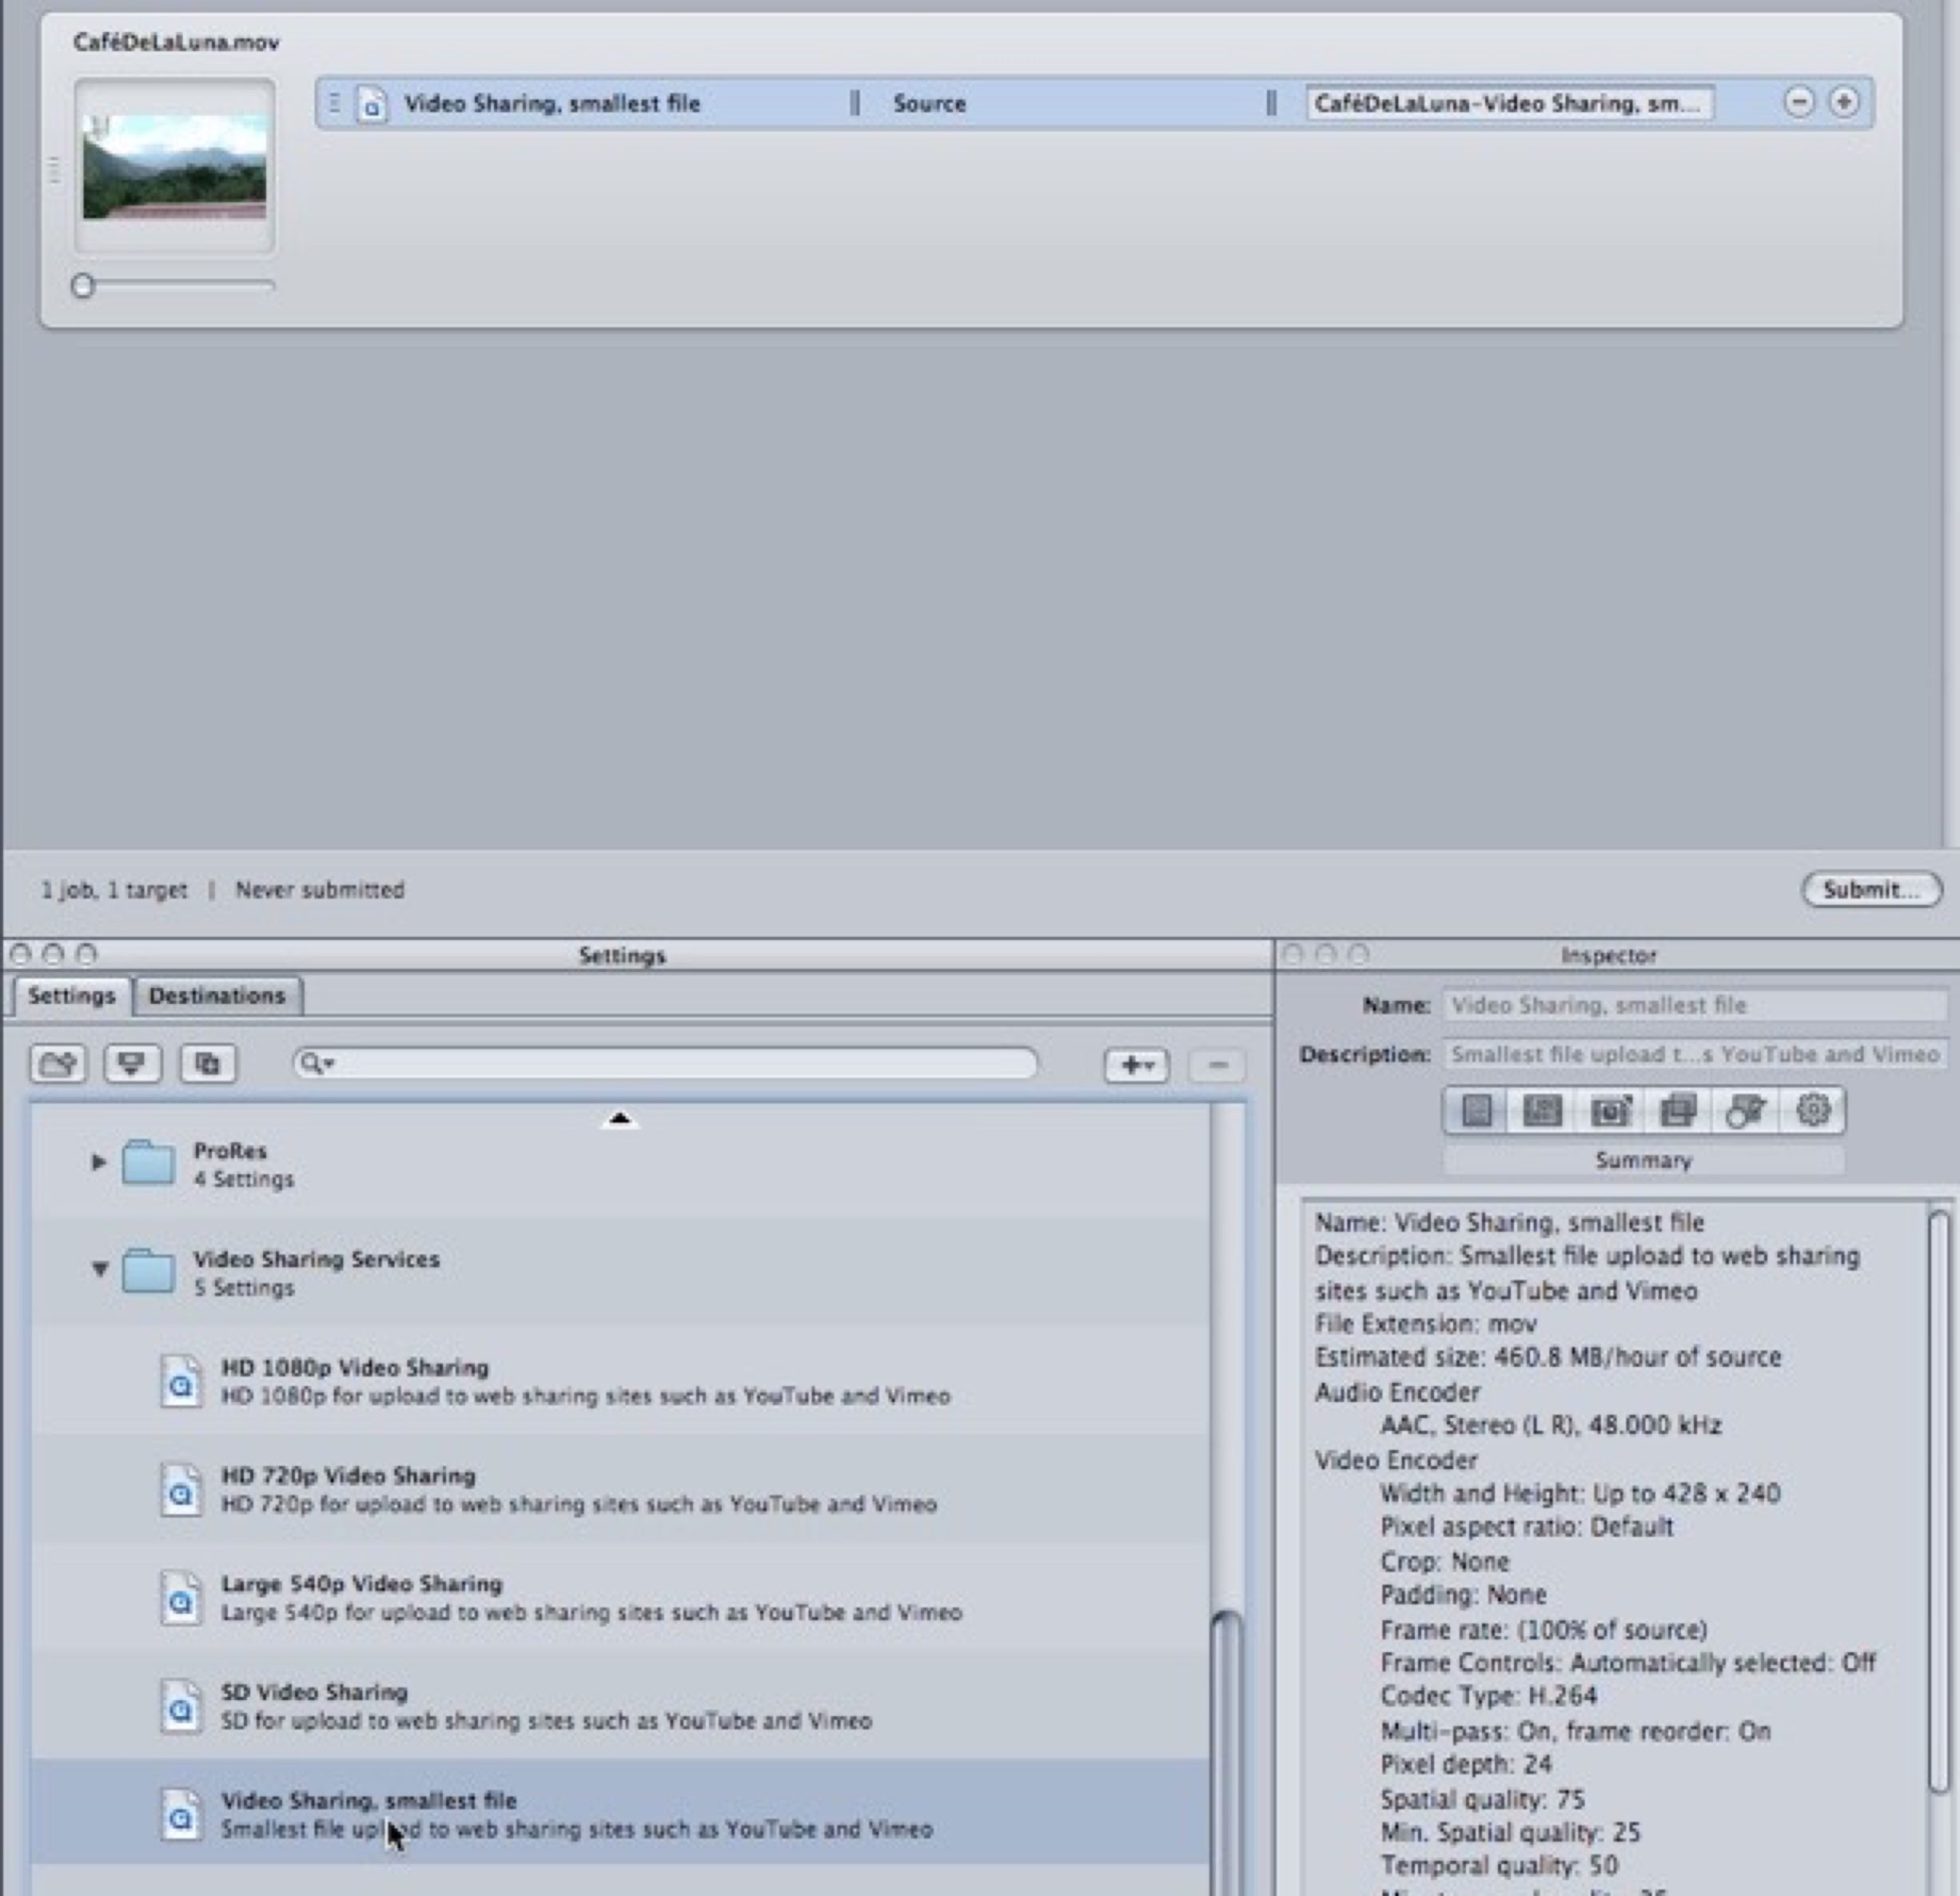Open the add setting plus dropdown

pyautogui.click(x=1136, y=1065)
